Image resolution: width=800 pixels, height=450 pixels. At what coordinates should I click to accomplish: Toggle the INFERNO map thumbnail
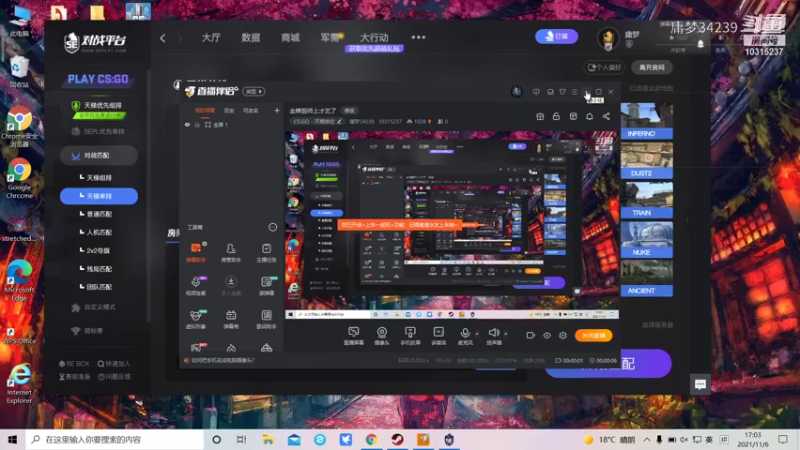tap(646, 121)
